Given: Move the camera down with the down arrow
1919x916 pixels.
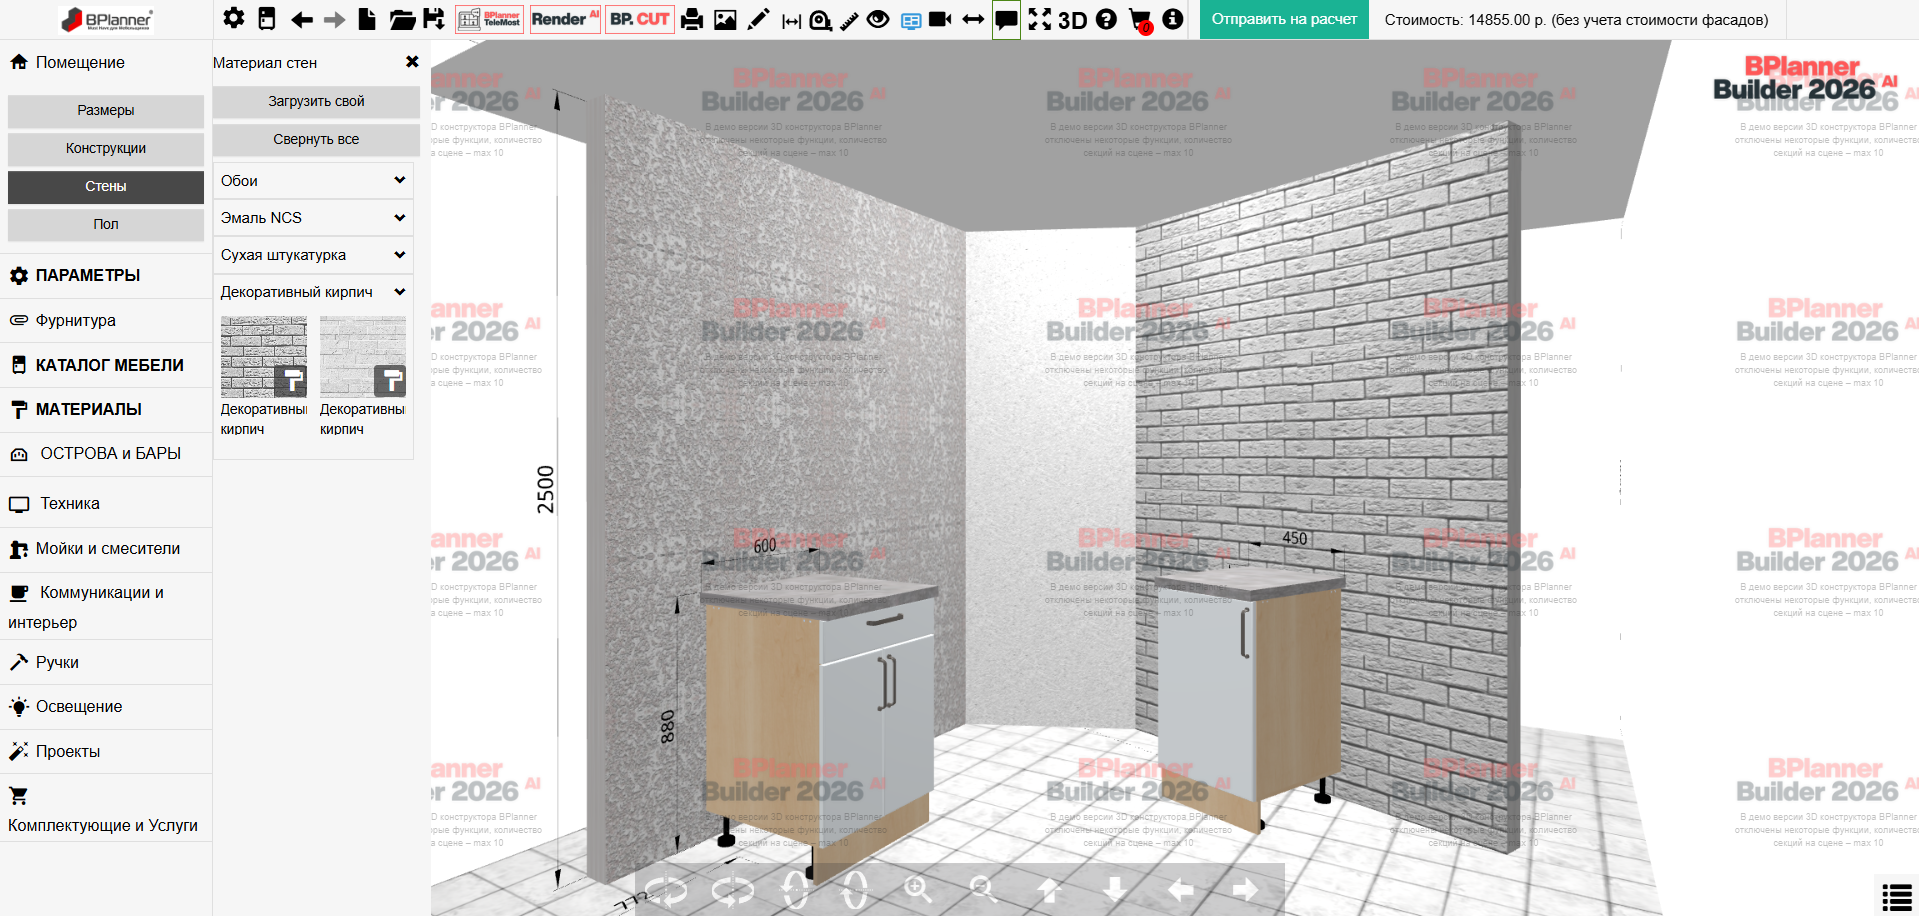Looking at the screenshot, I should [1115, 889].
